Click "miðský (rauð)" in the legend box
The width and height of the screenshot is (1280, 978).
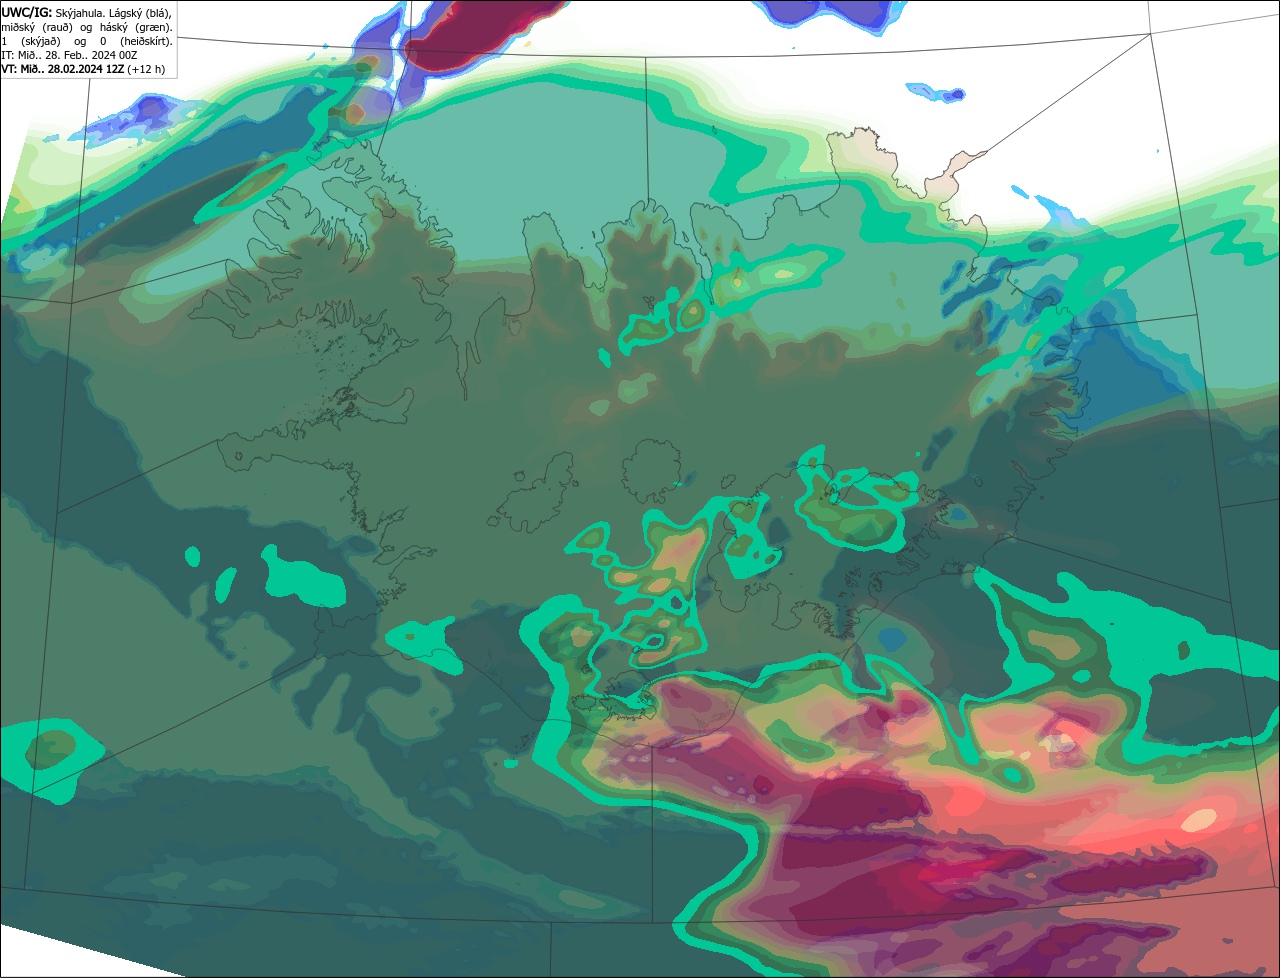pos(37,28)
